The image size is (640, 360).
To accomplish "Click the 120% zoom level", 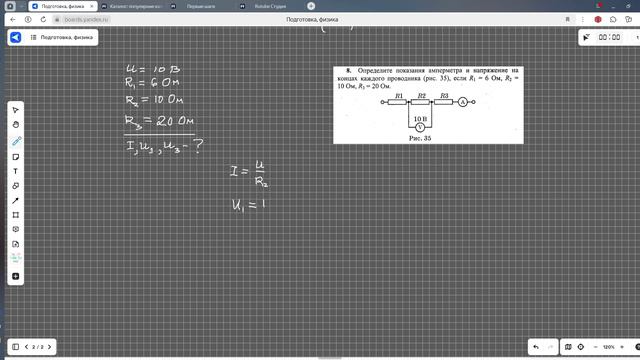I will click(x=609, y=347).
